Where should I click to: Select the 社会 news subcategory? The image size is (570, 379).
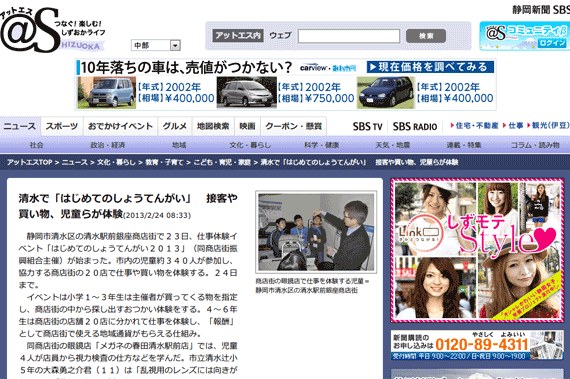pyautogui.click(x=36, y=145)
